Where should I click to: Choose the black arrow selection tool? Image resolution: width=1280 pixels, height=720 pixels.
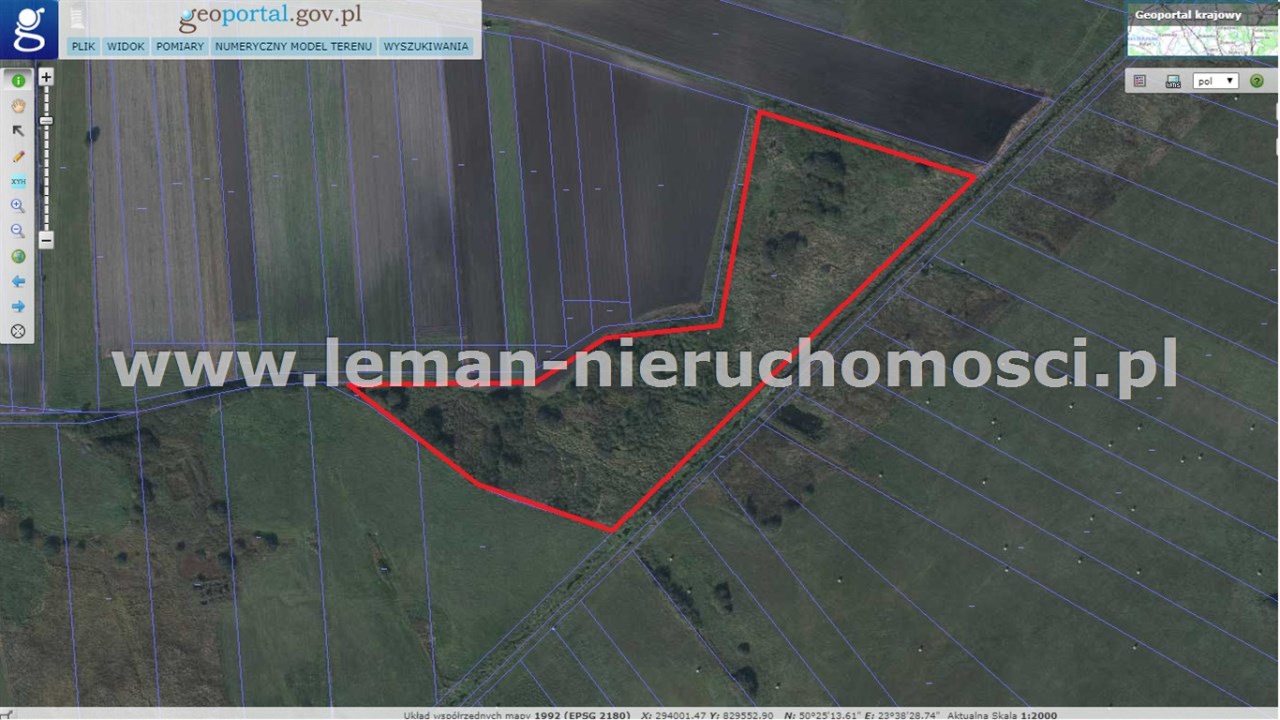point(18,131)
